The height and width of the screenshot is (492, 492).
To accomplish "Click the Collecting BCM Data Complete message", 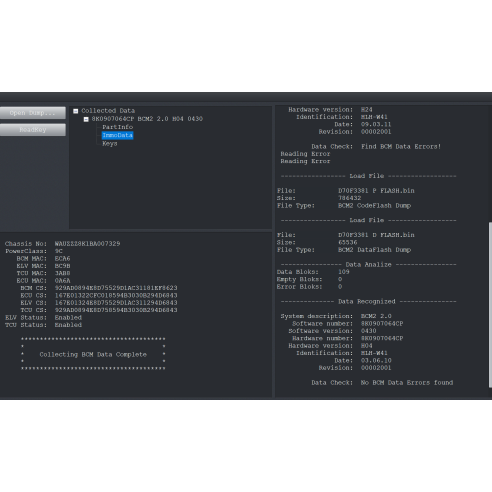I will coord(93,355).
